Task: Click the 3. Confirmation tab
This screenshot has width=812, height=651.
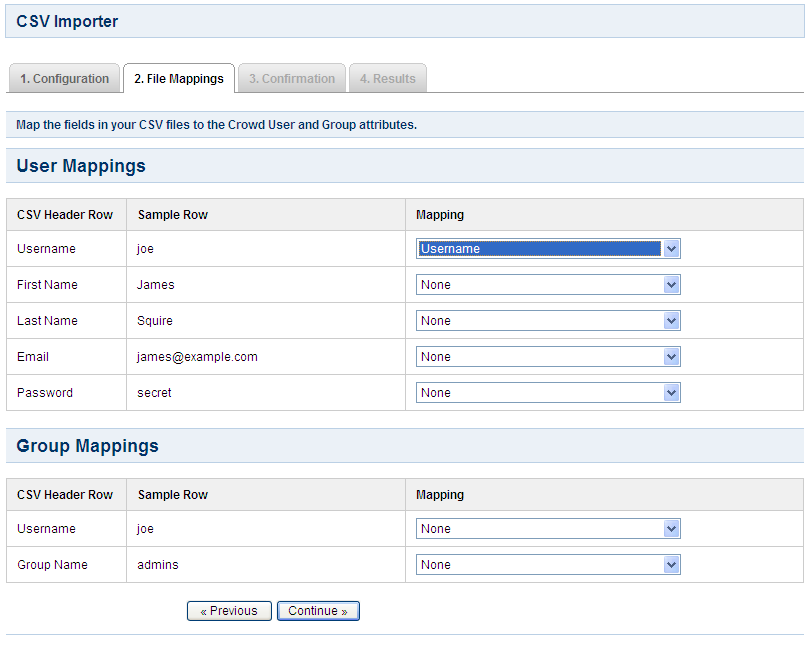Action: coord(292,79)
